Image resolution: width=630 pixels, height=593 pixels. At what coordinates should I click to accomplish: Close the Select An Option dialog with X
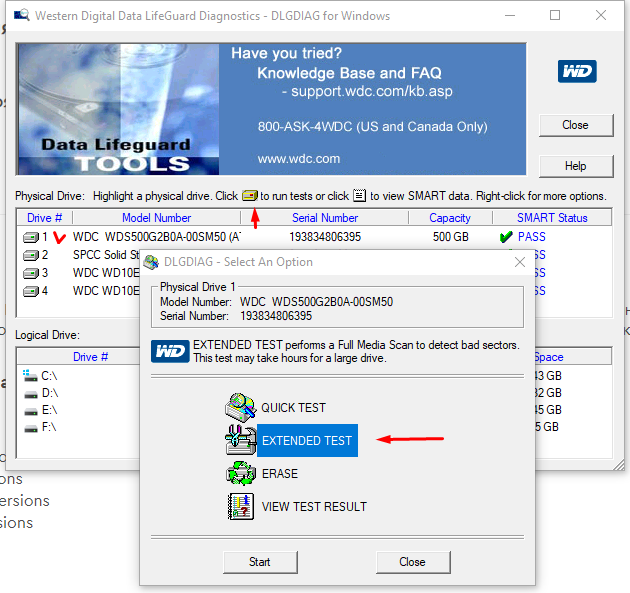click(x=520, y=262)
